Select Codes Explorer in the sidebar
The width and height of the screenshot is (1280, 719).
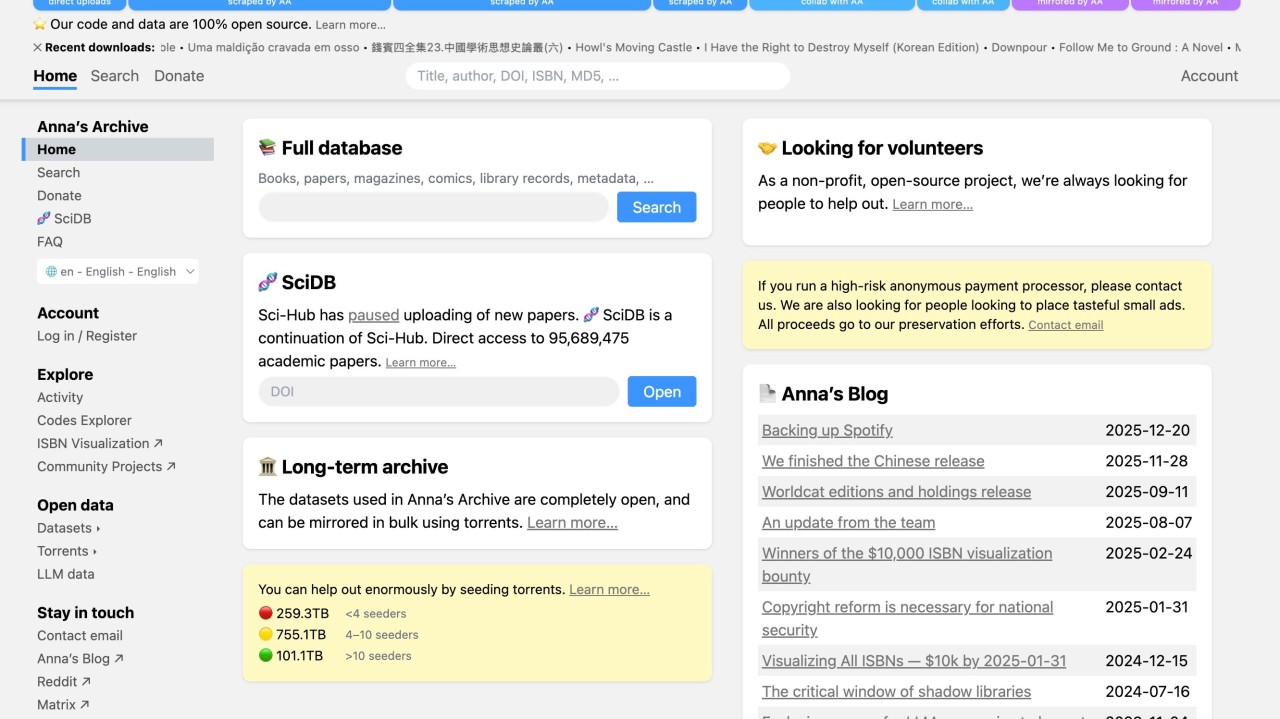pos(84,420)
